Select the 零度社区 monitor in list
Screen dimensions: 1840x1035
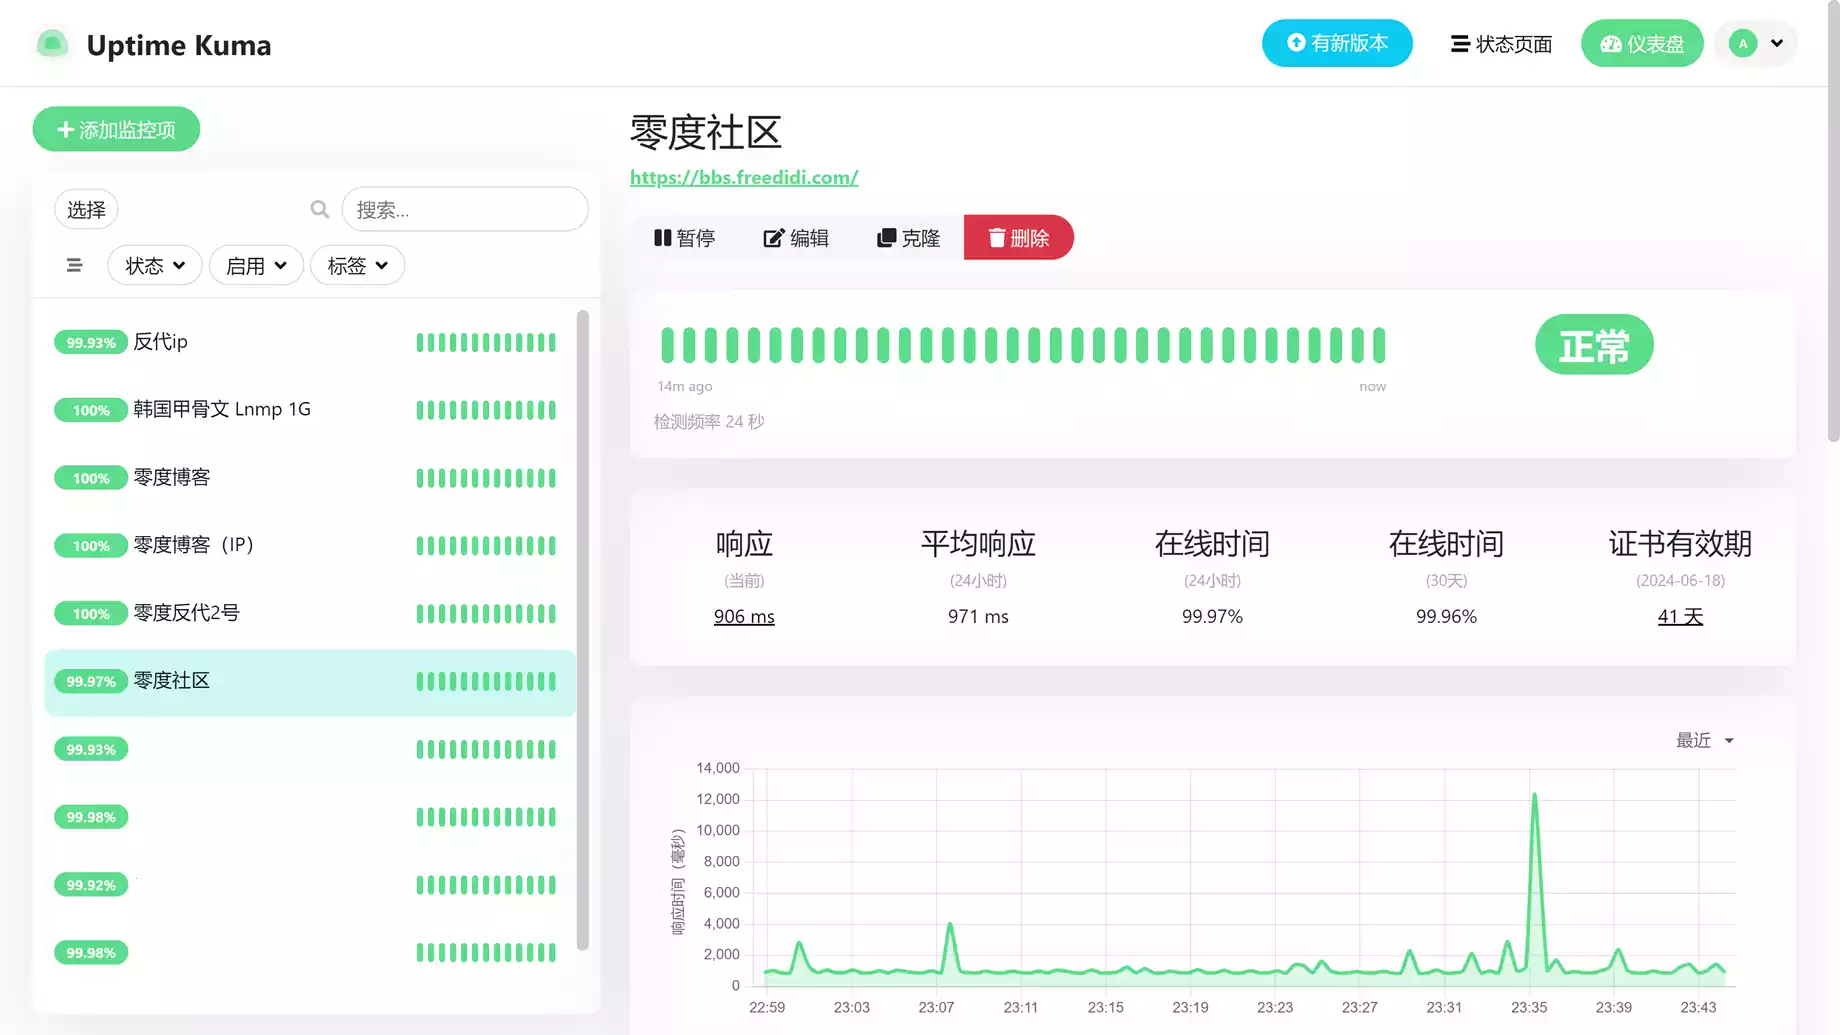pyautogui.click(x=310, y=682)
